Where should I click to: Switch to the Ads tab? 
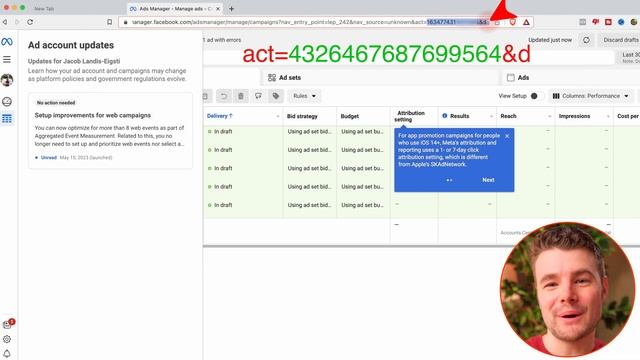click(x=571, y=78)
